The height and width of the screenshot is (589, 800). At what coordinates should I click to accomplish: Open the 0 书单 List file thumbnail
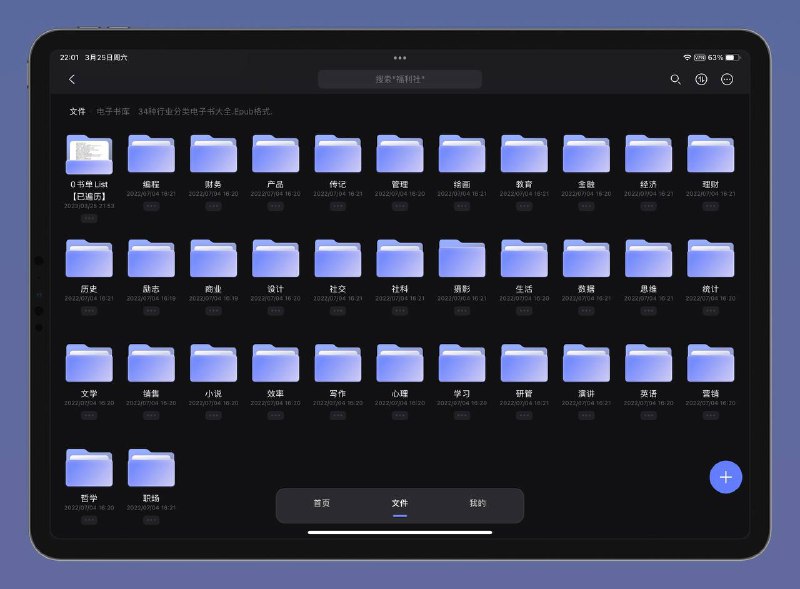point(89,154)
